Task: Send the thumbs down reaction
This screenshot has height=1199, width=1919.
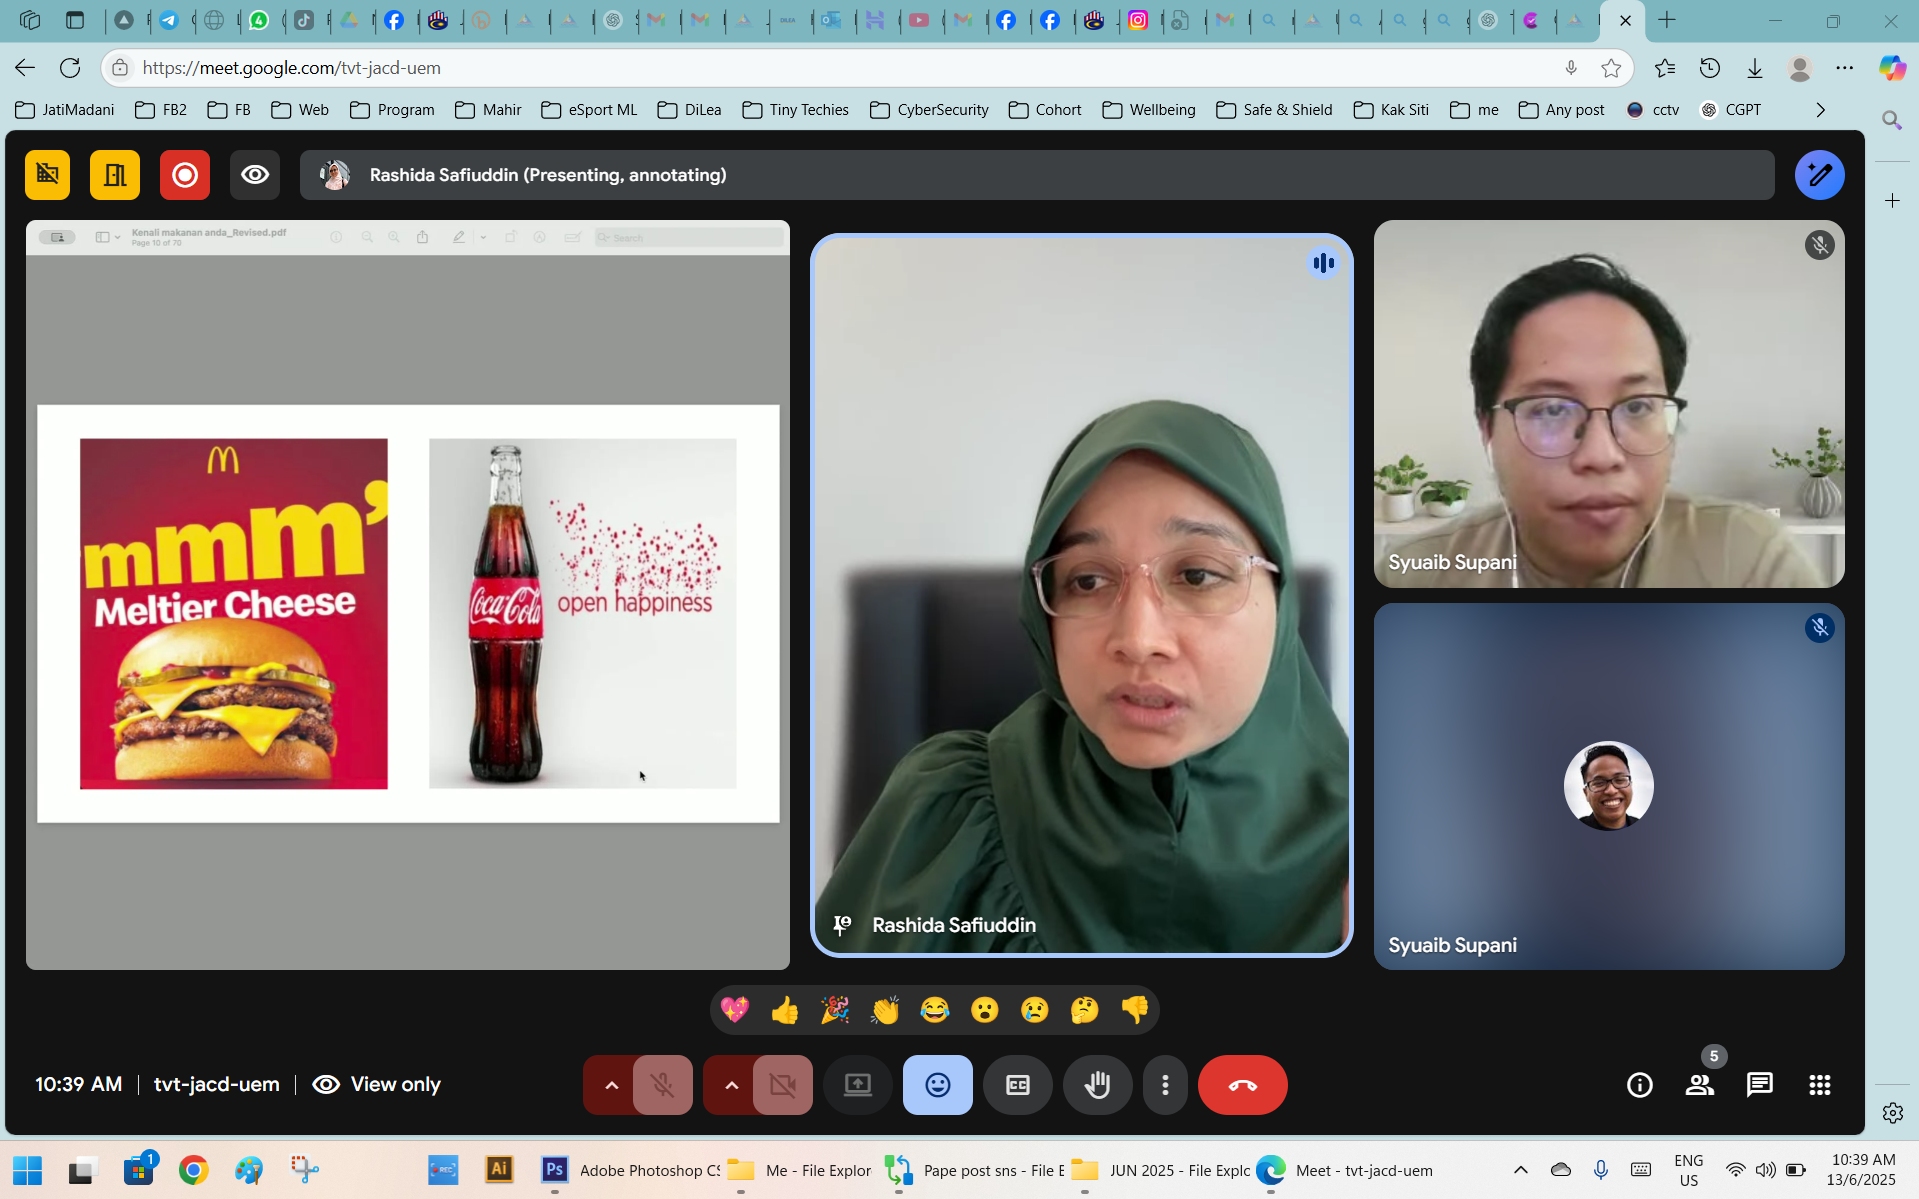Action: (1135, 1010)
